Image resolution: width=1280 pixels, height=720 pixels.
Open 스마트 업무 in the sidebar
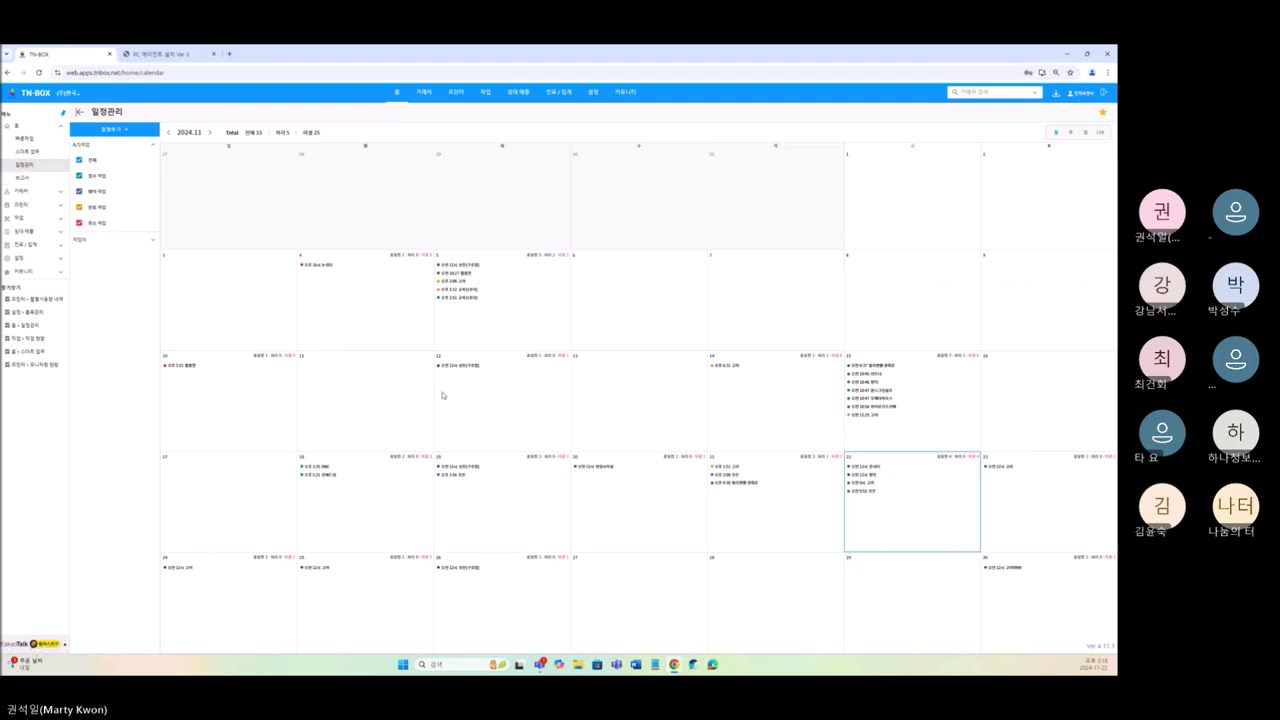click(28, 151)
